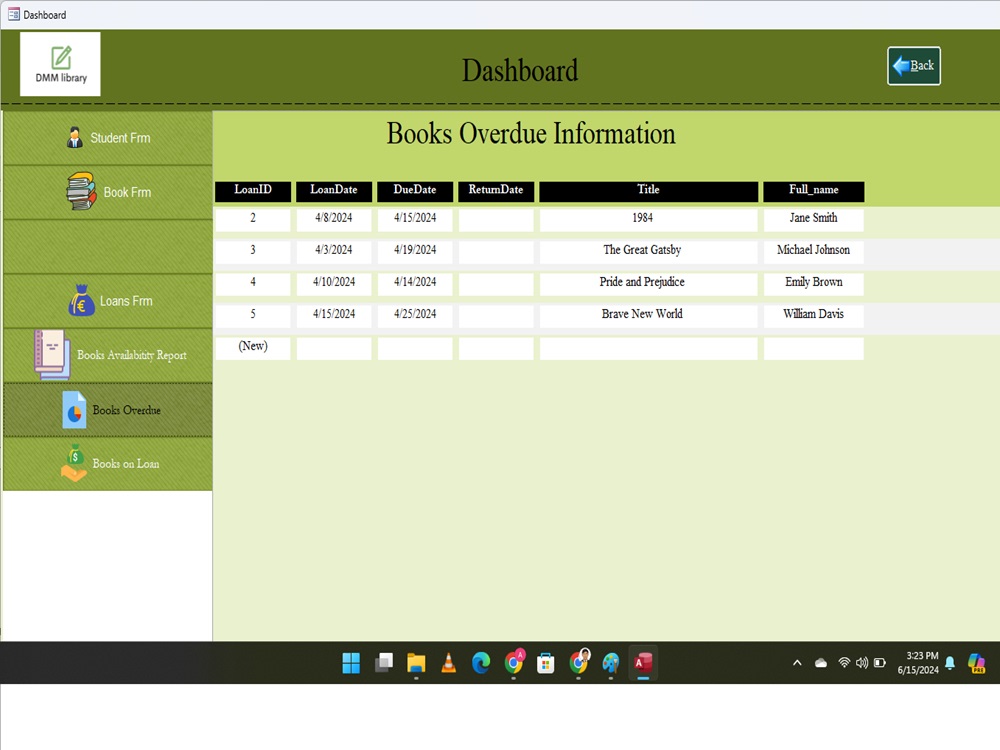Viewport: 1000px width, 750px height.
Task: Click the euro money bag icon
Action: tap(81, 300)
